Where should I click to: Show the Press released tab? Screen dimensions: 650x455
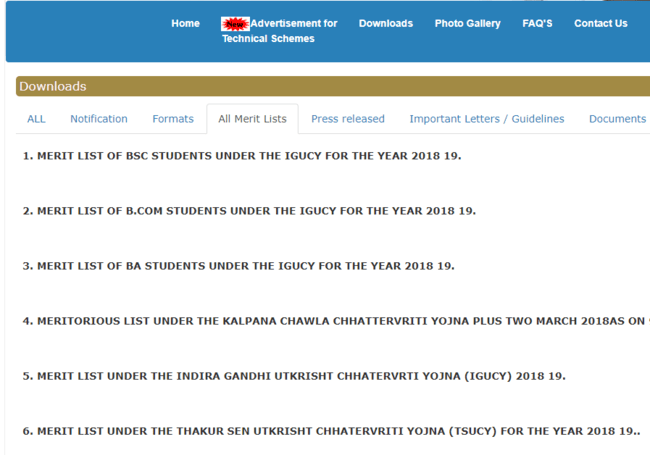347,119
